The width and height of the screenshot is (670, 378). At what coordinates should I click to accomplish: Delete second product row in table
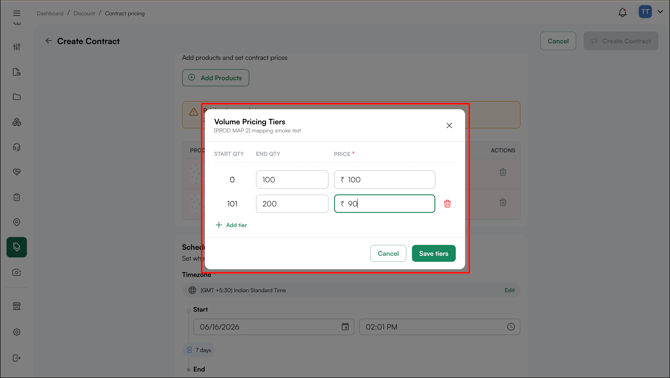[503, 202]
